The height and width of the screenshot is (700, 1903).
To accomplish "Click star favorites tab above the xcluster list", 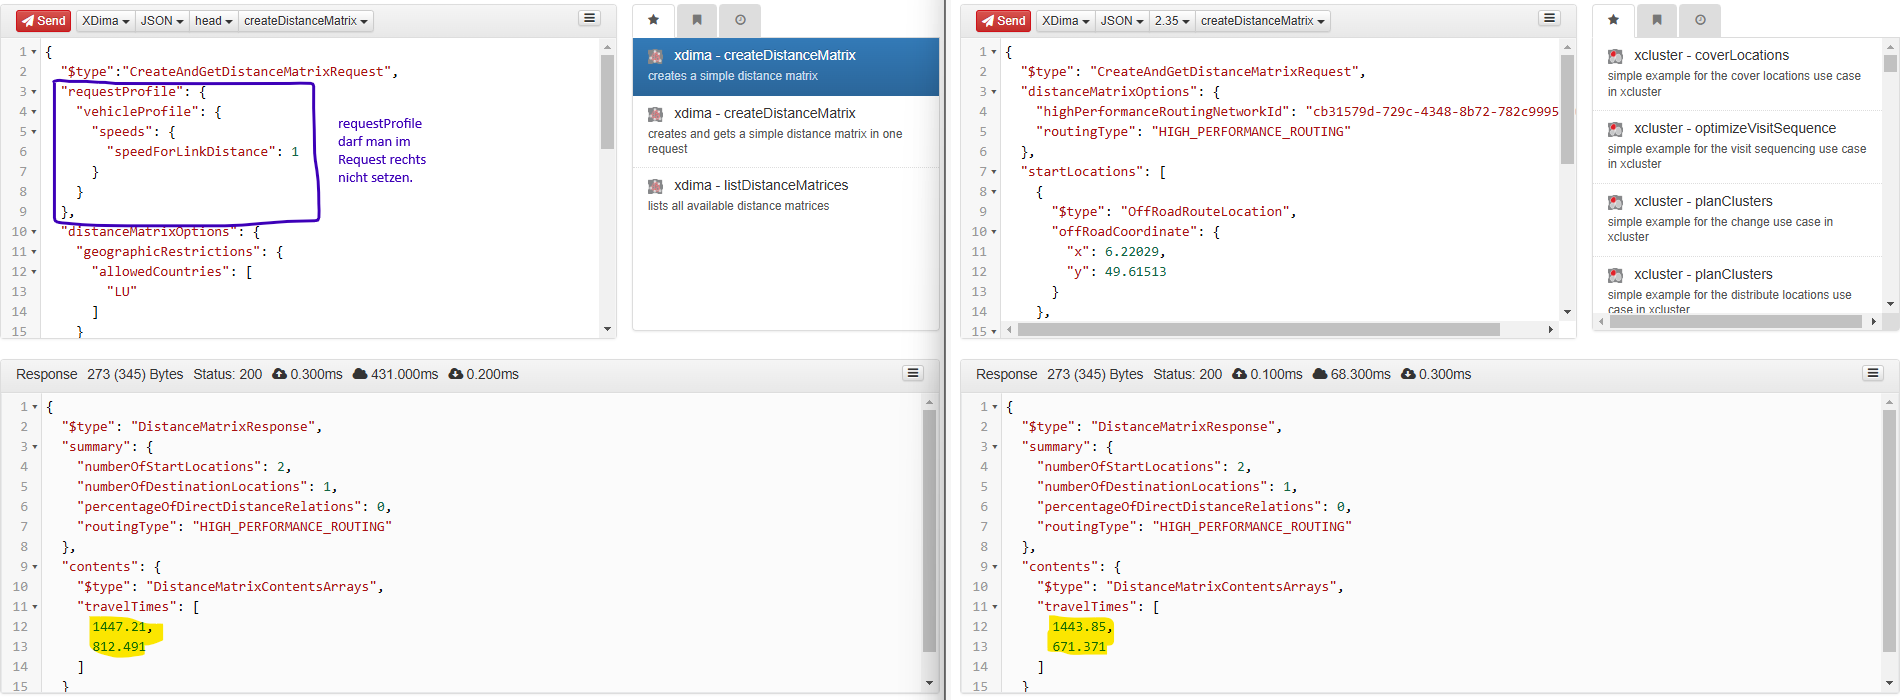I will coord(1613,20).
